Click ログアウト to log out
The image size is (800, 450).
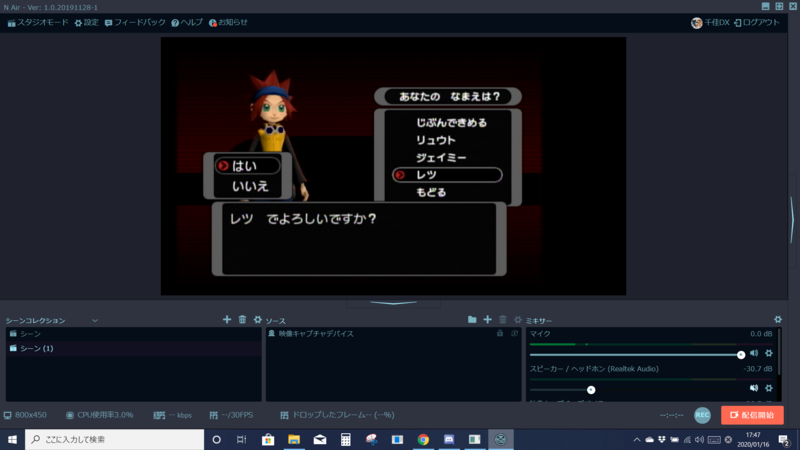[757, 22]
